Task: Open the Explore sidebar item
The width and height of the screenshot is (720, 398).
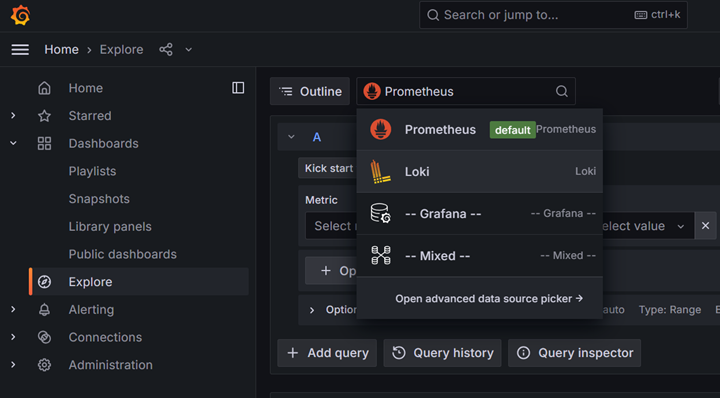Action: coord(139,282)
